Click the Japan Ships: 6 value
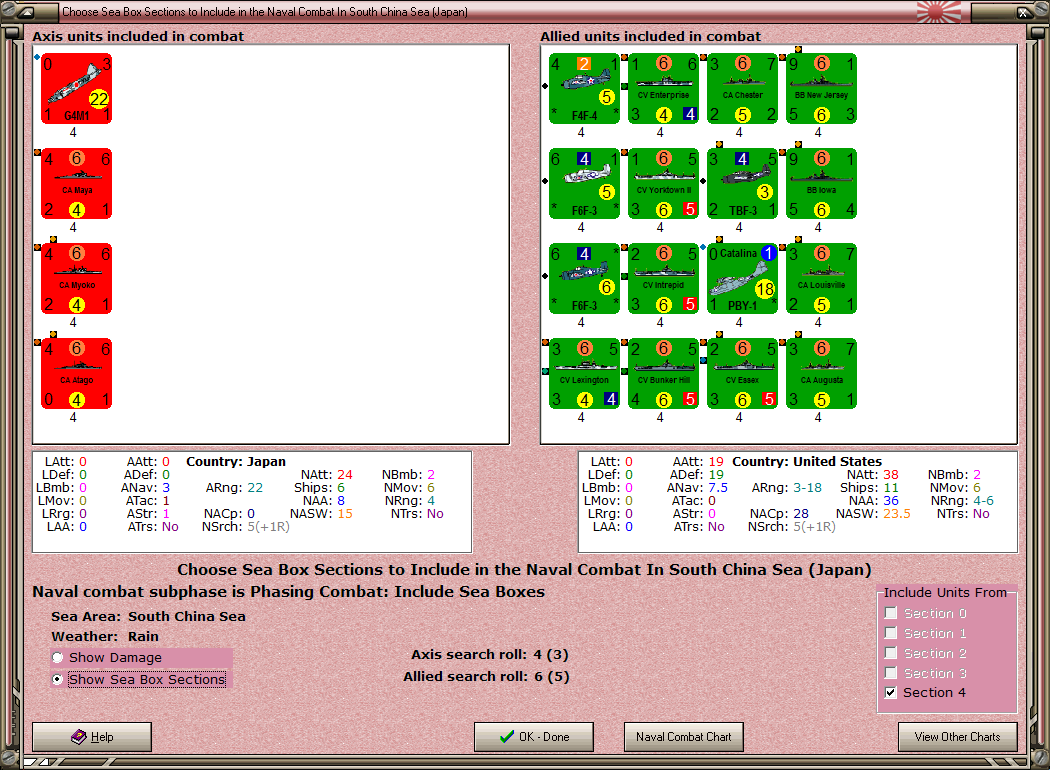Image resolution: width=1050 pixels, height=770 pixels. click(319, 487)
